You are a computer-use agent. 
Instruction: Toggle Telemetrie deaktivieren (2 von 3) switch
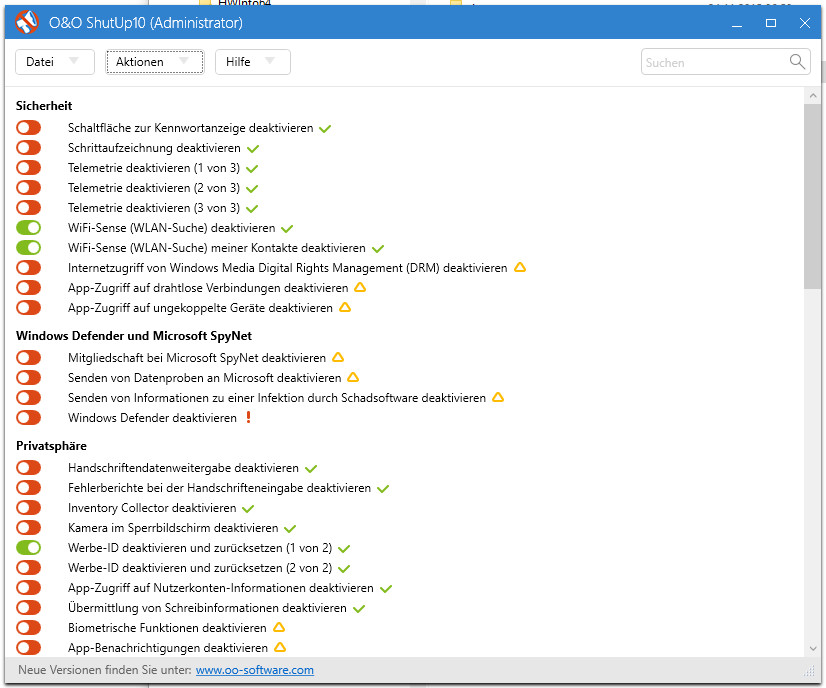point(28,188)
